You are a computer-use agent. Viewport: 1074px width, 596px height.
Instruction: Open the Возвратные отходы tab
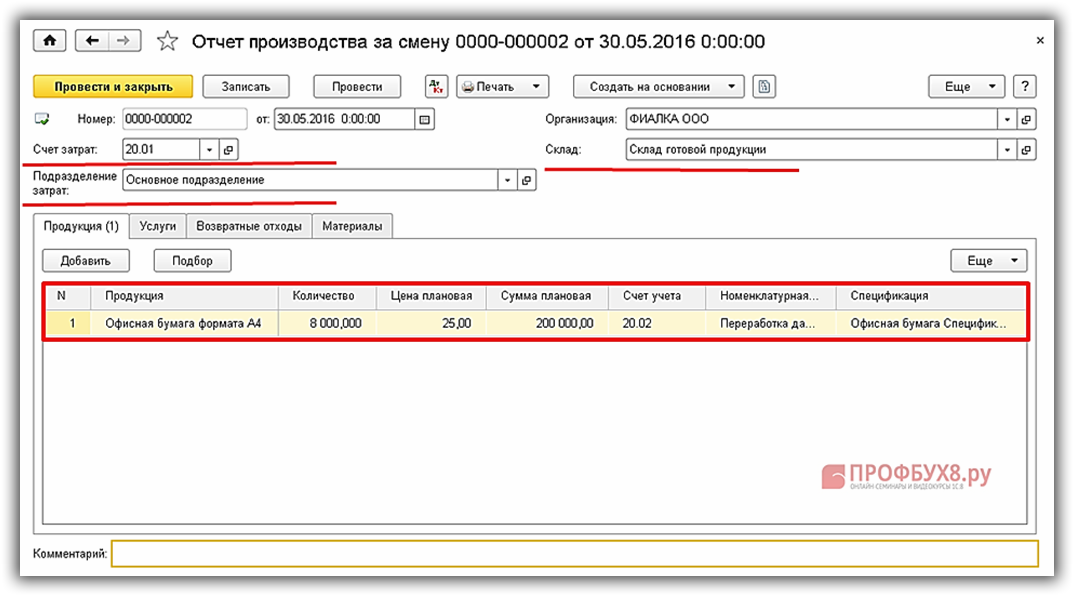tap(249, 226)
